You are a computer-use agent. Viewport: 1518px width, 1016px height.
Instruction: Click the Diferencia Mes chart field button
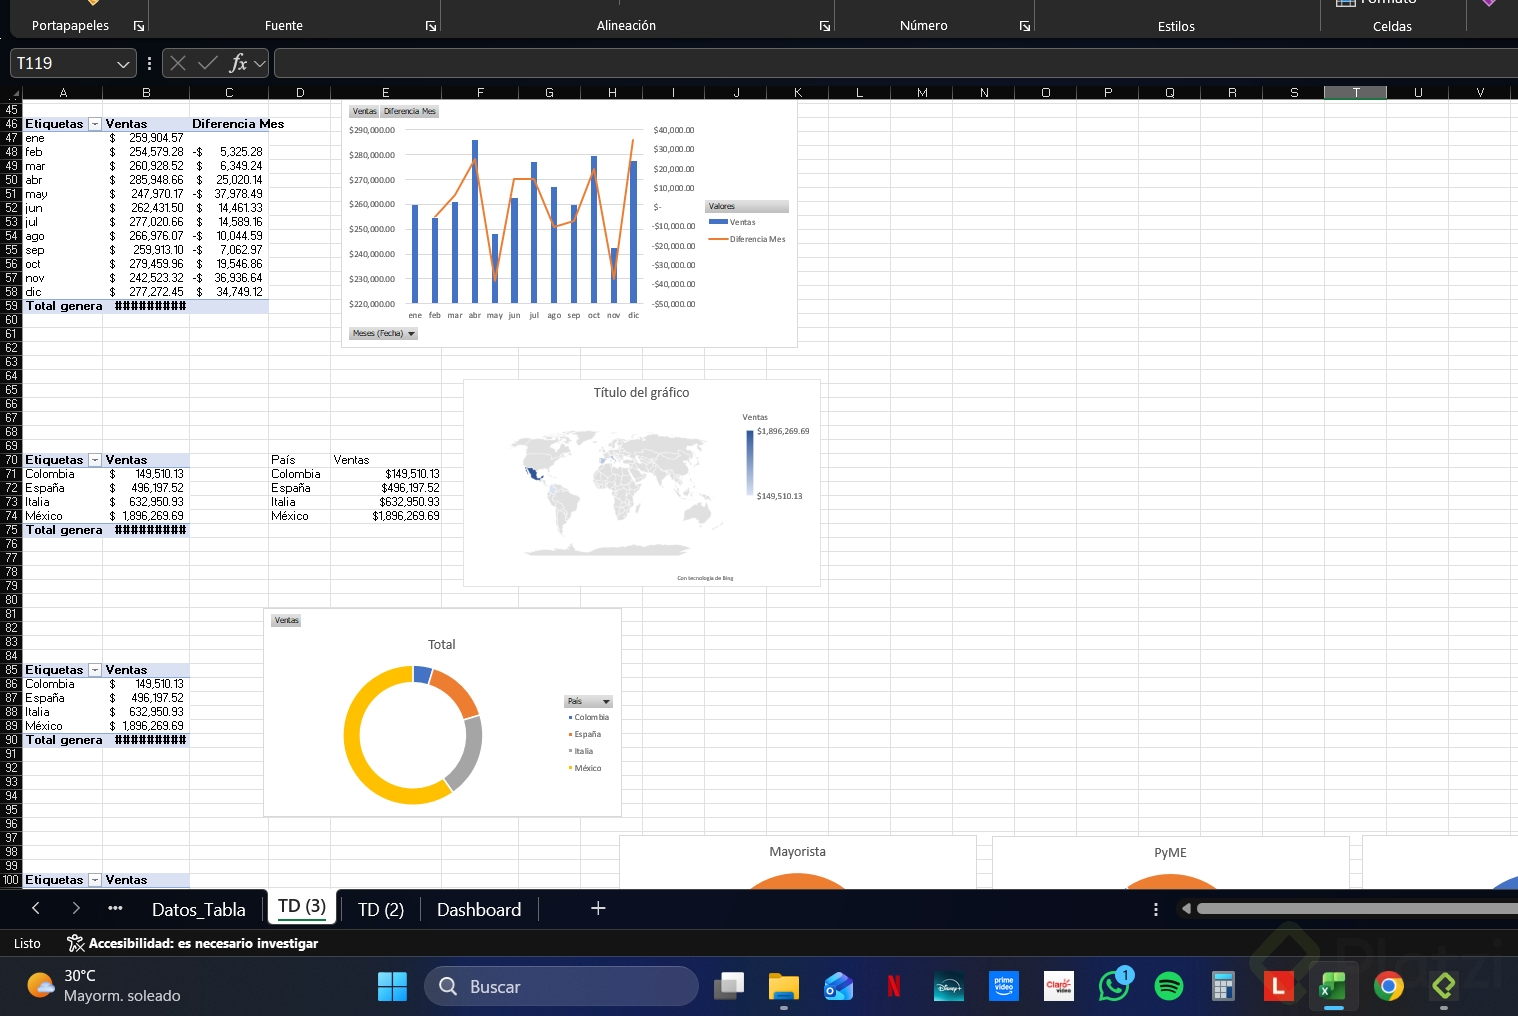coord(410,111)
